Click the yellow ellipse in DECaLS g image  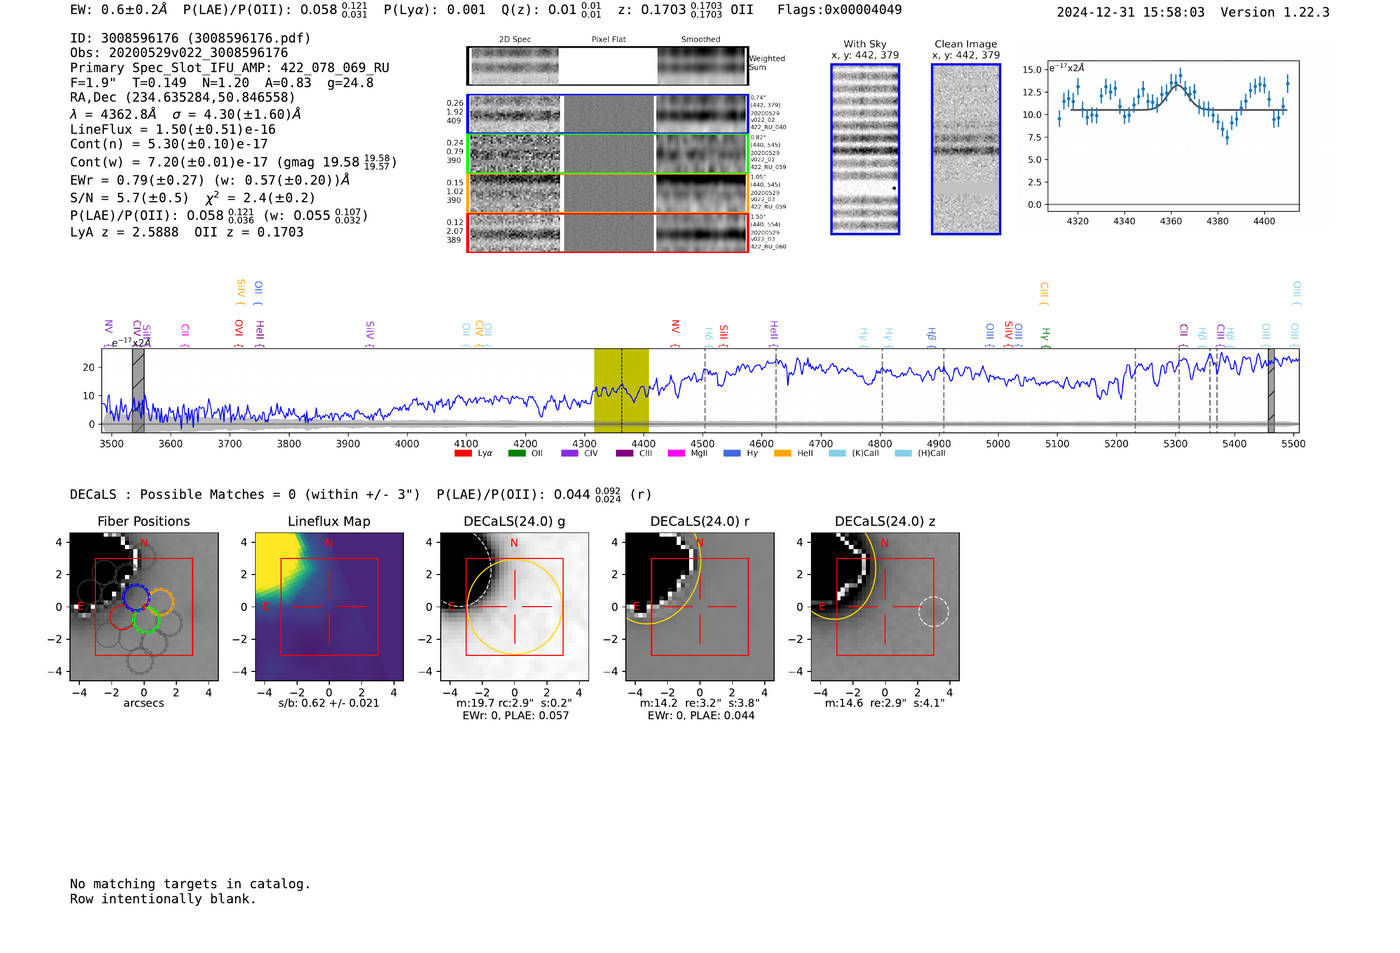(514, 607)
